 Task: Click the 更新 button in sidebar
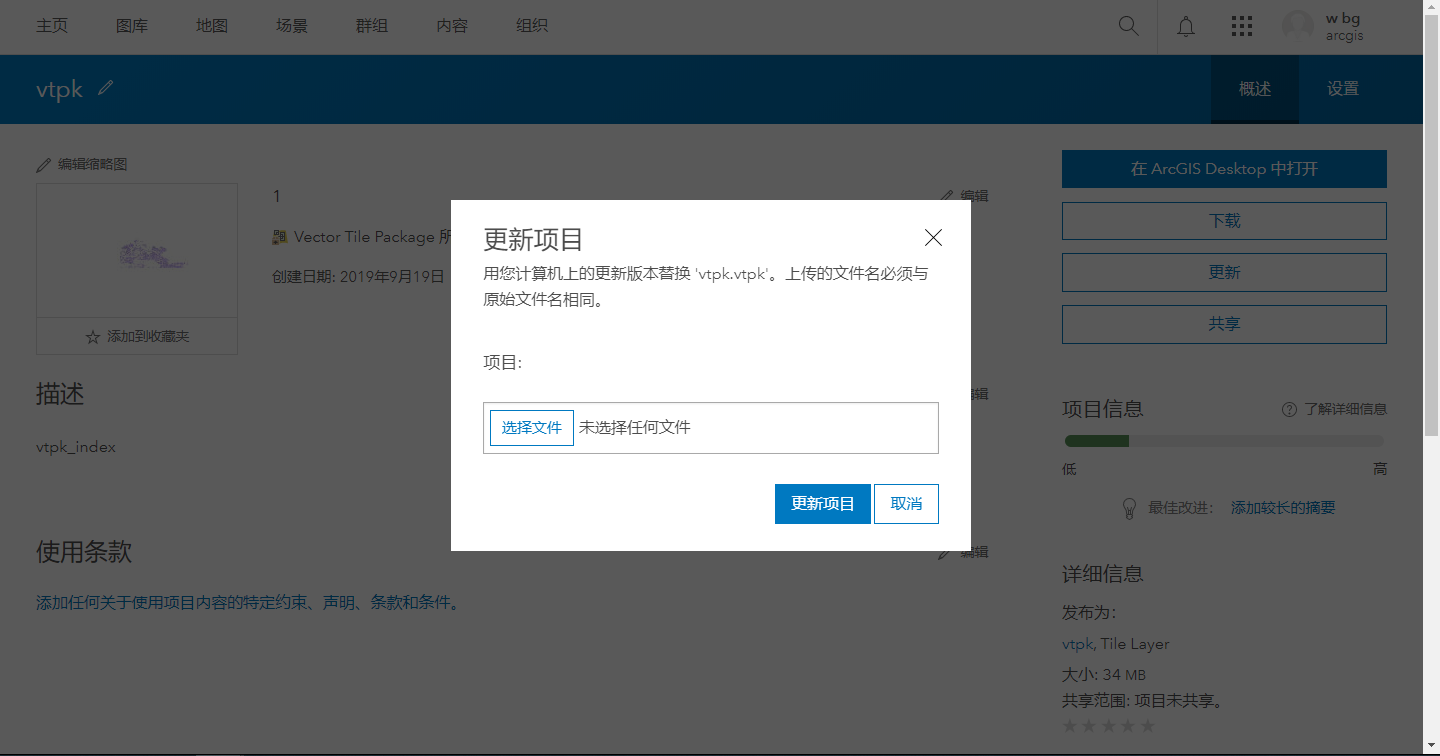point(1224,273)
